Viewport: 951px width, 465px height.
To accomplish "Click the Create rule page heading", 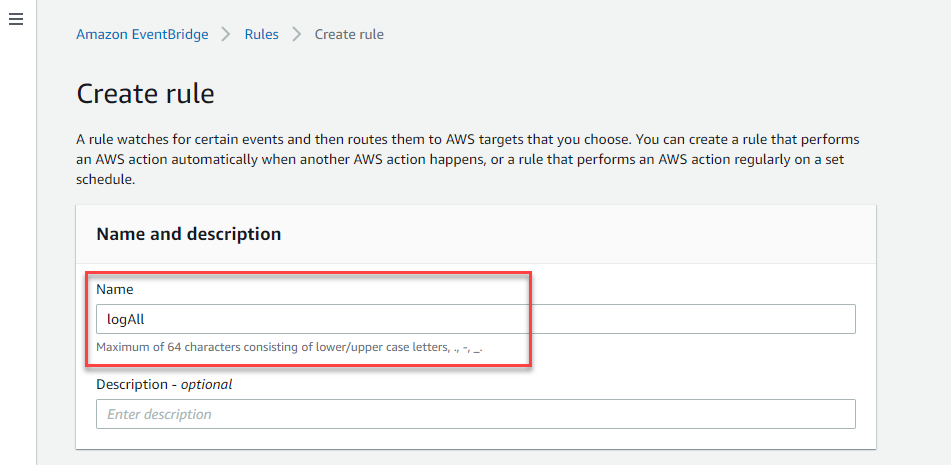I will coord(146,95).
